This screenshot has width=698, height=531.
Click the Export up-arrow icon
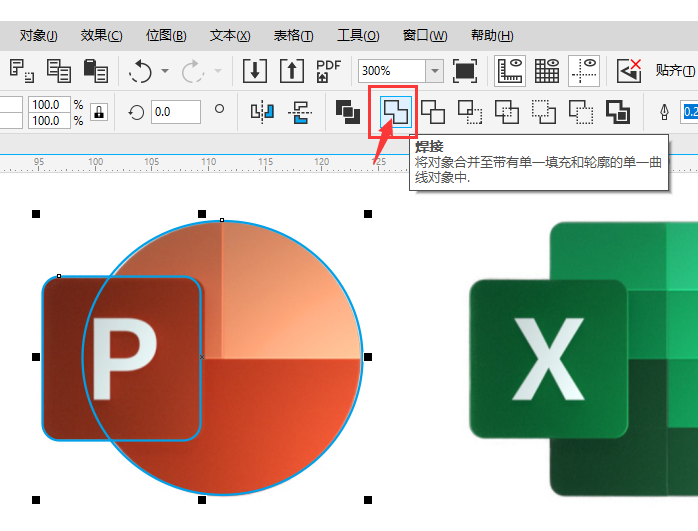pyautogui.click(x=292, y=71)
